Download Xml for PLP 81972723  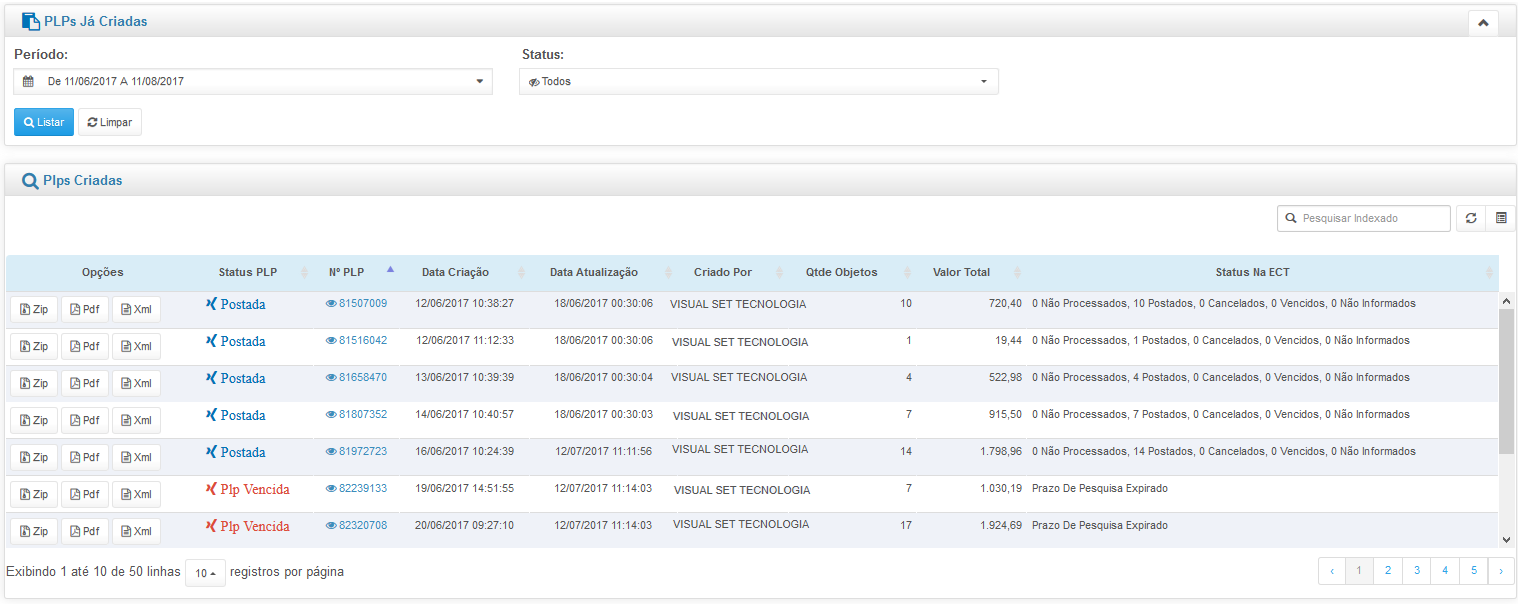click(136, 457)
